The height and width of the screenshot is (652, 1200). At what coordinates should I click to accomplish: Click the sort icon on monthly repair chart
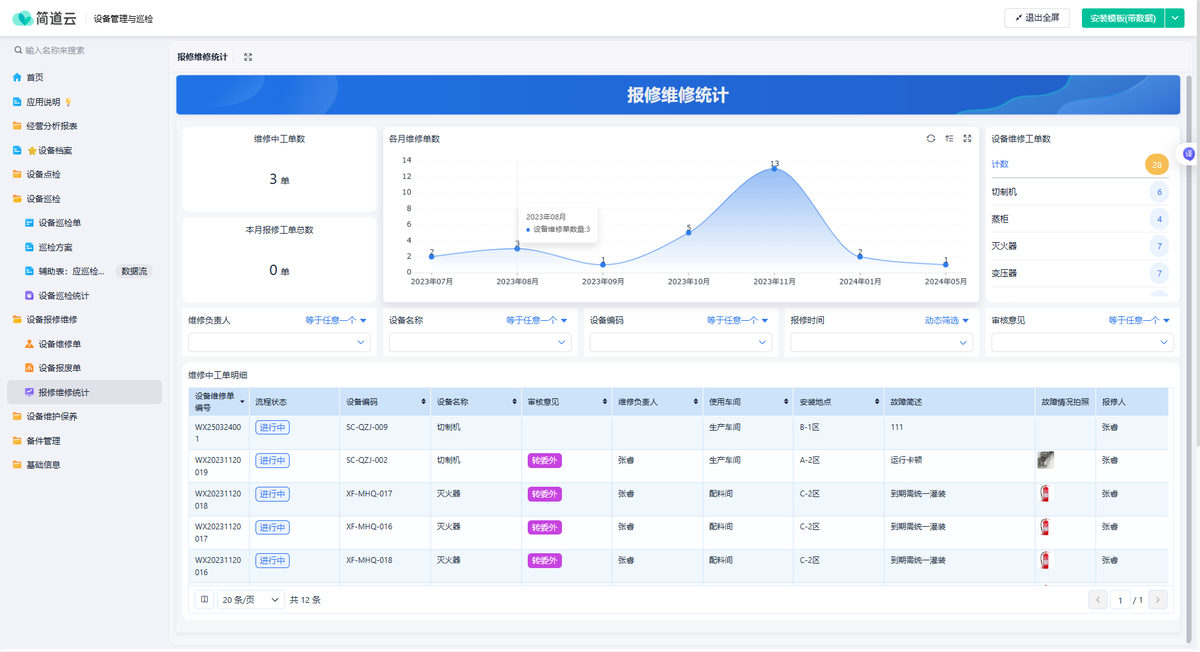[x=949, y=139]
